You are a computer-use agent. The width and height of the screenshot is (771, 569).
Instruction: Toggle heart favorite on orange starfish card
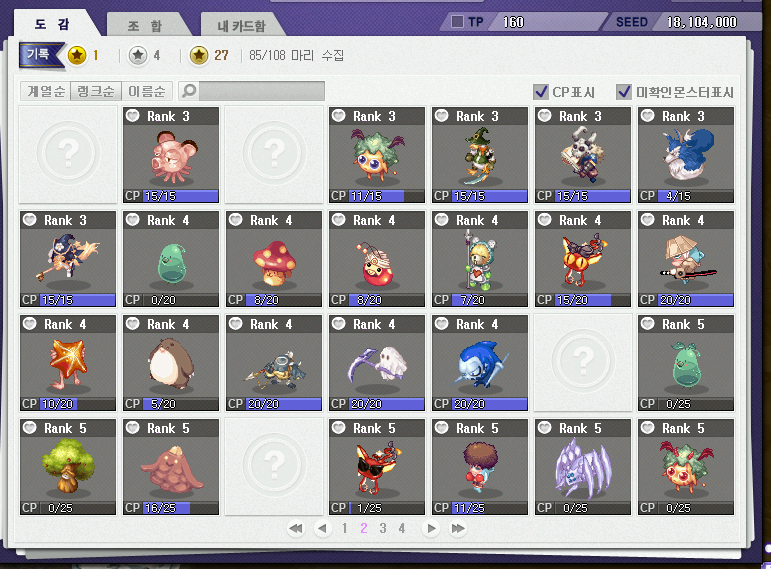[30, 324]
